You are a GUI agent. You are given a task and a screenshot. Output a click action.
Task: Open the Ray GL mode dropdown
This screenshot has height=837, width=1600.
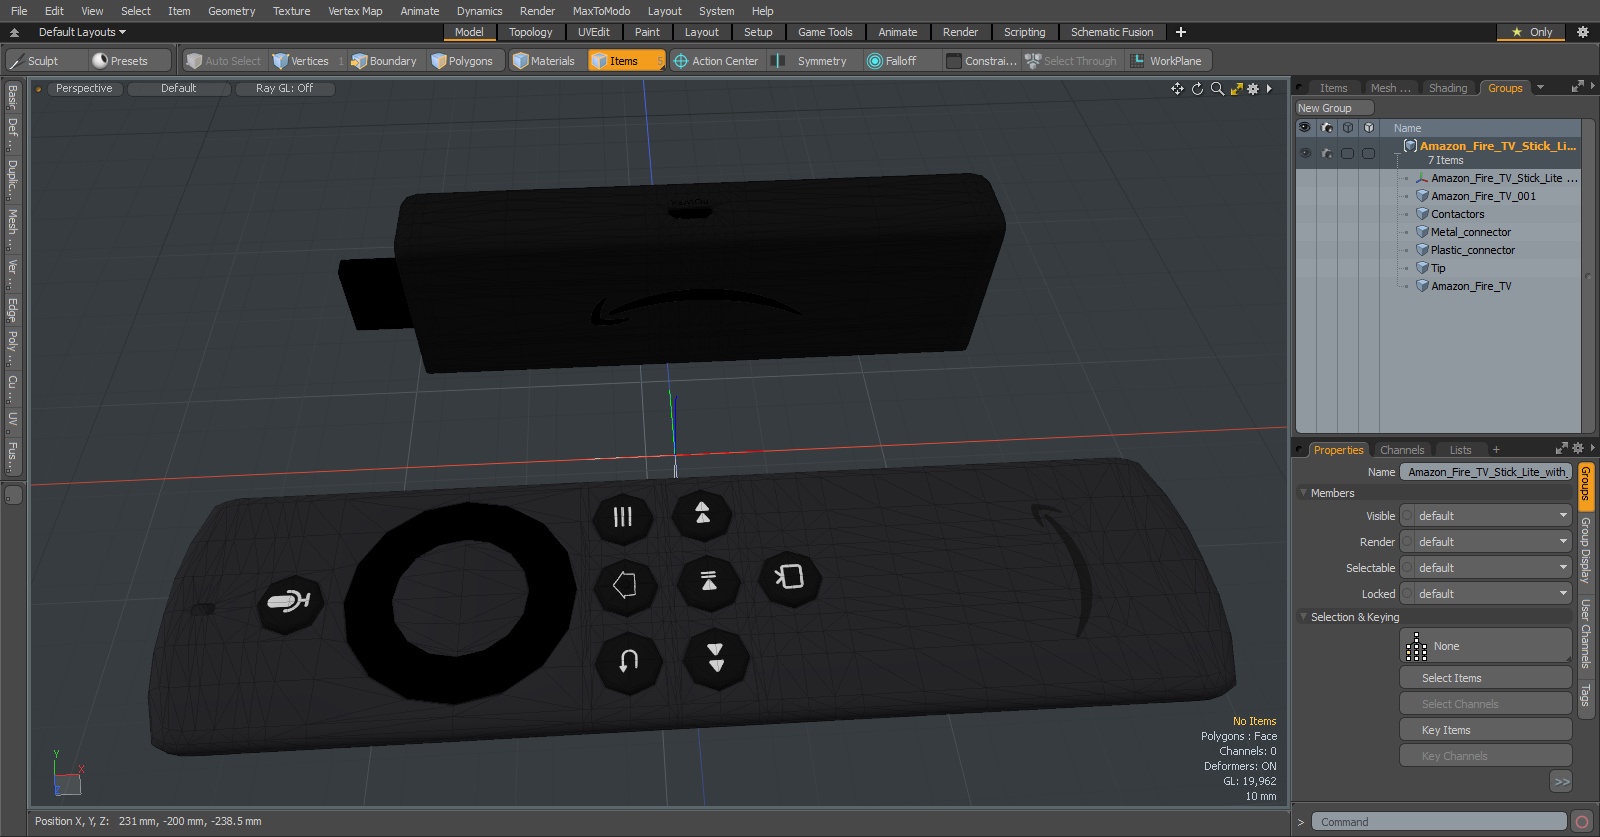pos(284,89)
